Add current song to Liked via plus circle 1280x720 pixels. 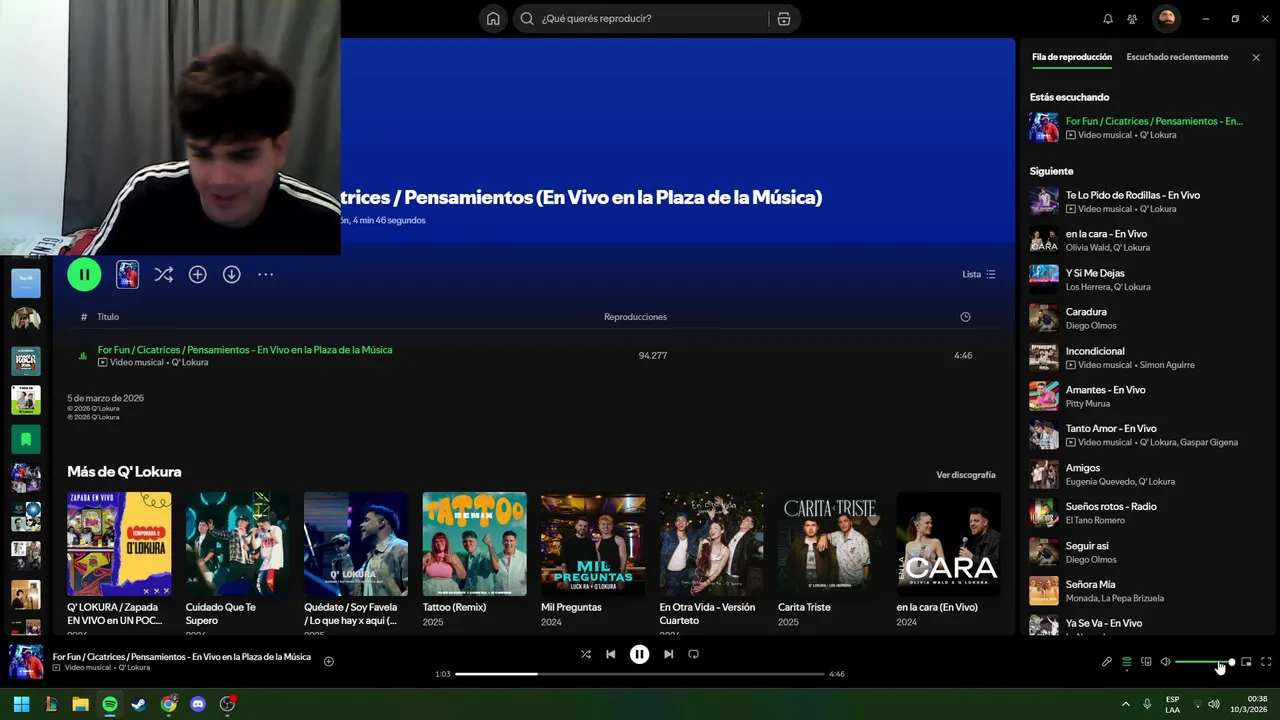[x=329, y=661]
